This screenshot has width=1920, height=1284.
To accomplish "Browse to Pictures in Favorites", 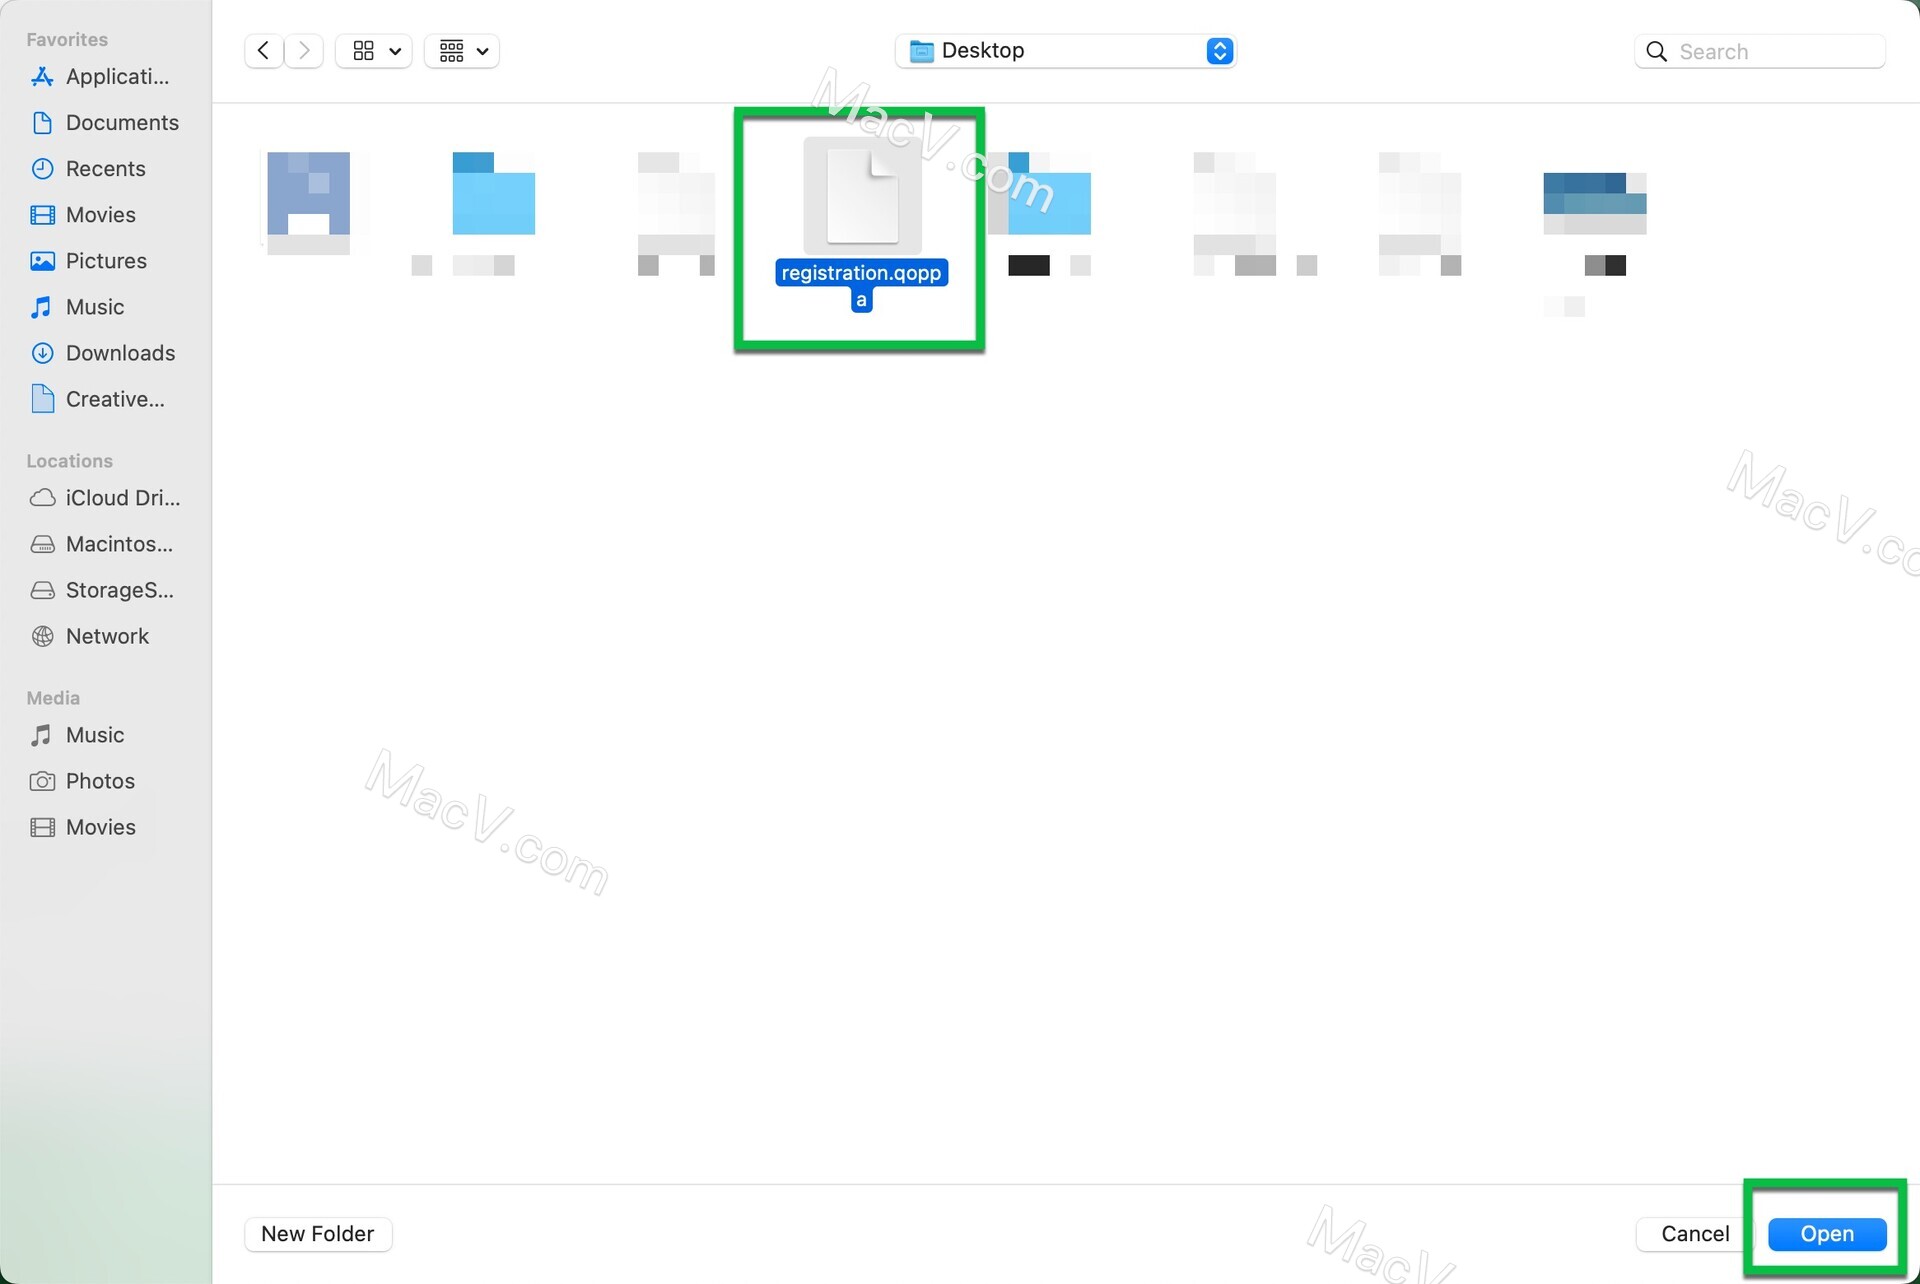I will 105,261.
